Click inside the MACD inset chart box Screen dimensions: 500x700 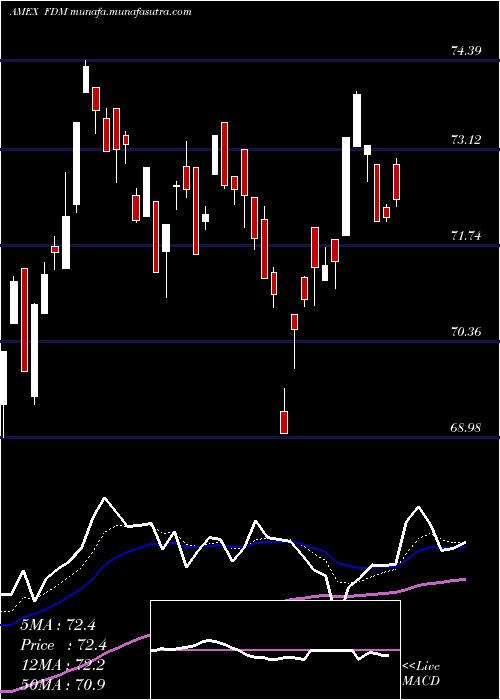(275, 650)
